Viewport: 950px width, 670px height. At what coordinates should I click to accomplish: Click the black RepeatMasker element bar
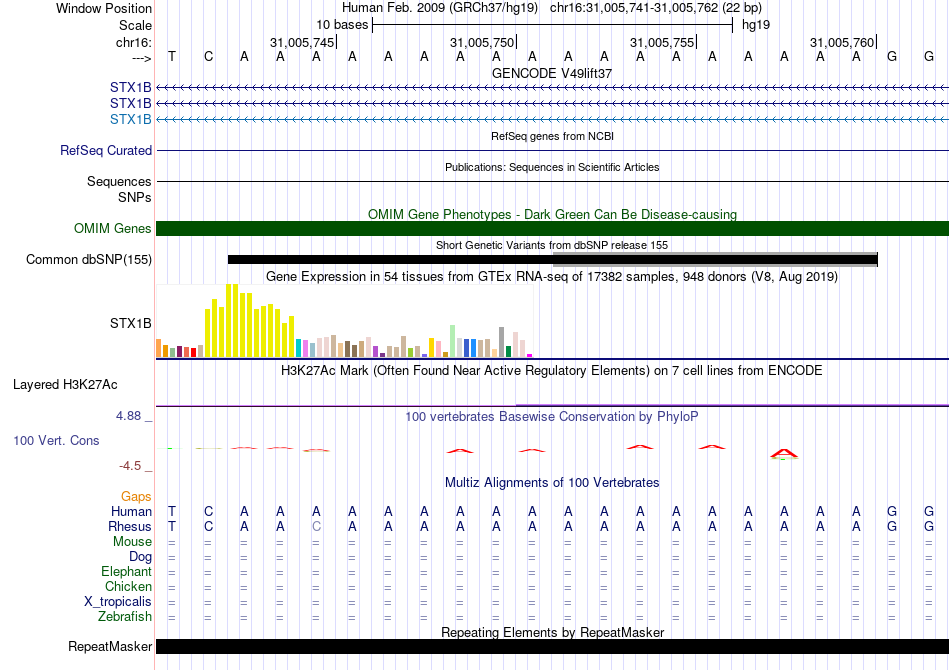[552, 647]
